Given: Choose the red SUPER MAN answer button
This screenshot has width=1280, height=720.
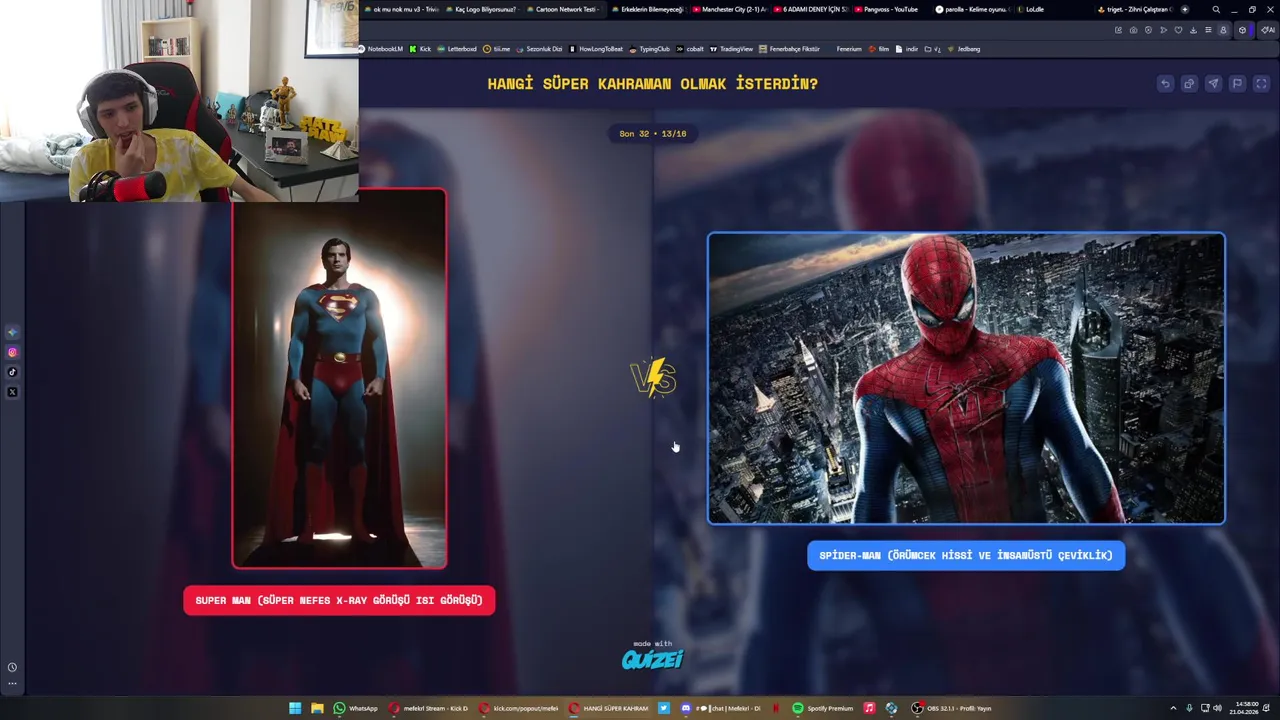Looking at the screenshot, I should click(x=339, y=600).
